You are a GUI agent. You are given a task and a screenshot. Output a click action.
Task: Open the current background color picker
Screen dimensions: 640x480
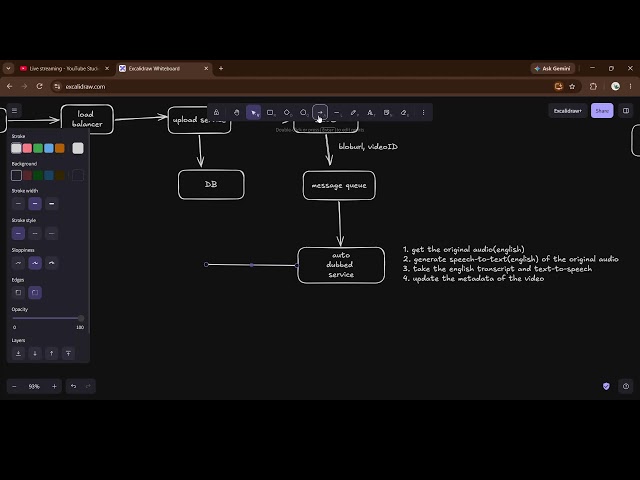[78, 176]
